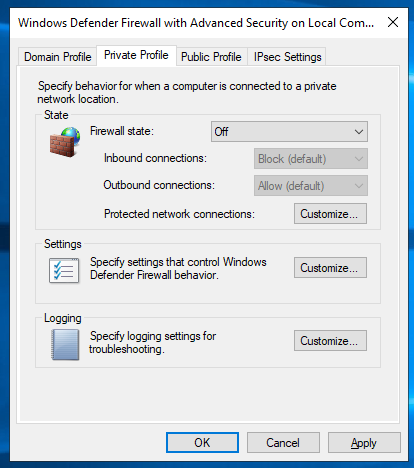Image resolution: width=414 pixels, height=468 pixels.
Task: Open the Public Profile tab
Action: click(x=211, y=57)
